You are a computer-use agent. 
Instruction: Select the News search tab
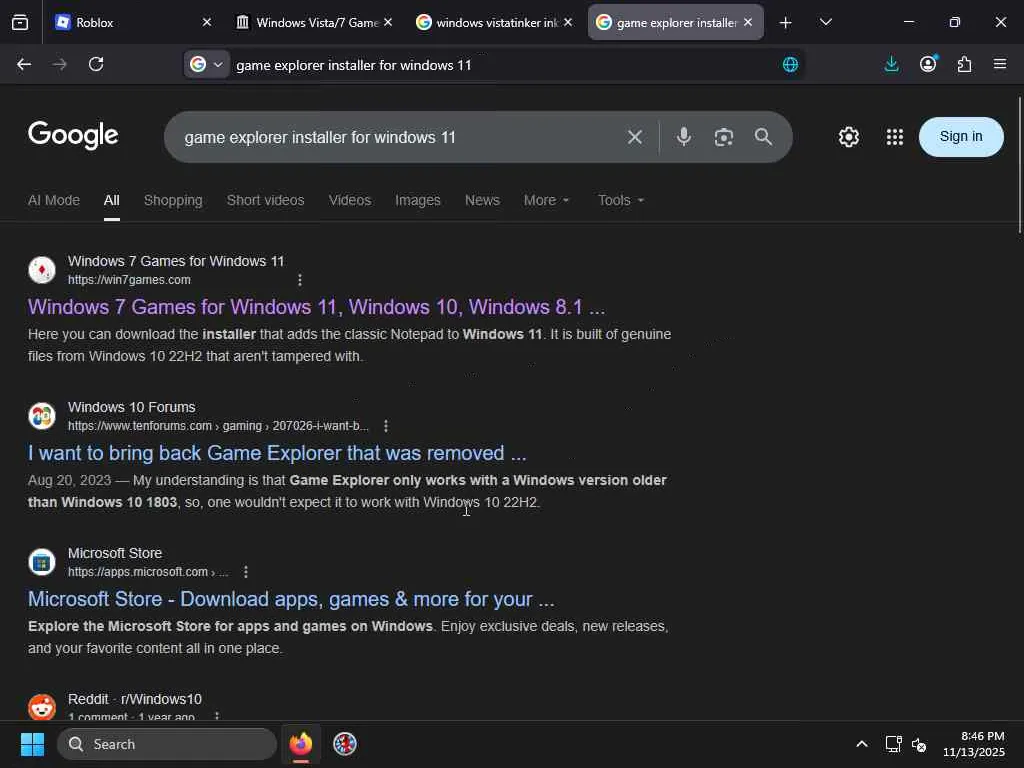coord(482,200)
